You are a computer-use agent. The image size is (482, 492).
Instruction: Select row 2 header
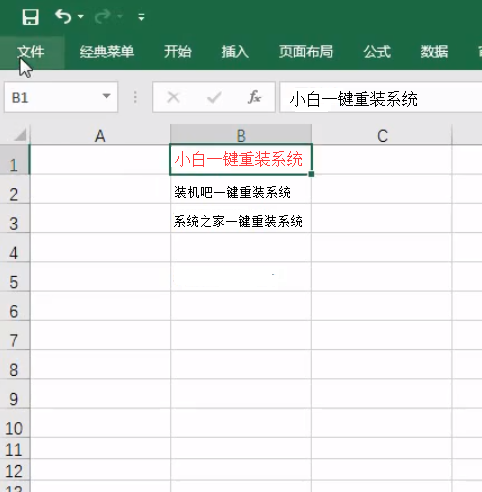(x=14, y=189)
